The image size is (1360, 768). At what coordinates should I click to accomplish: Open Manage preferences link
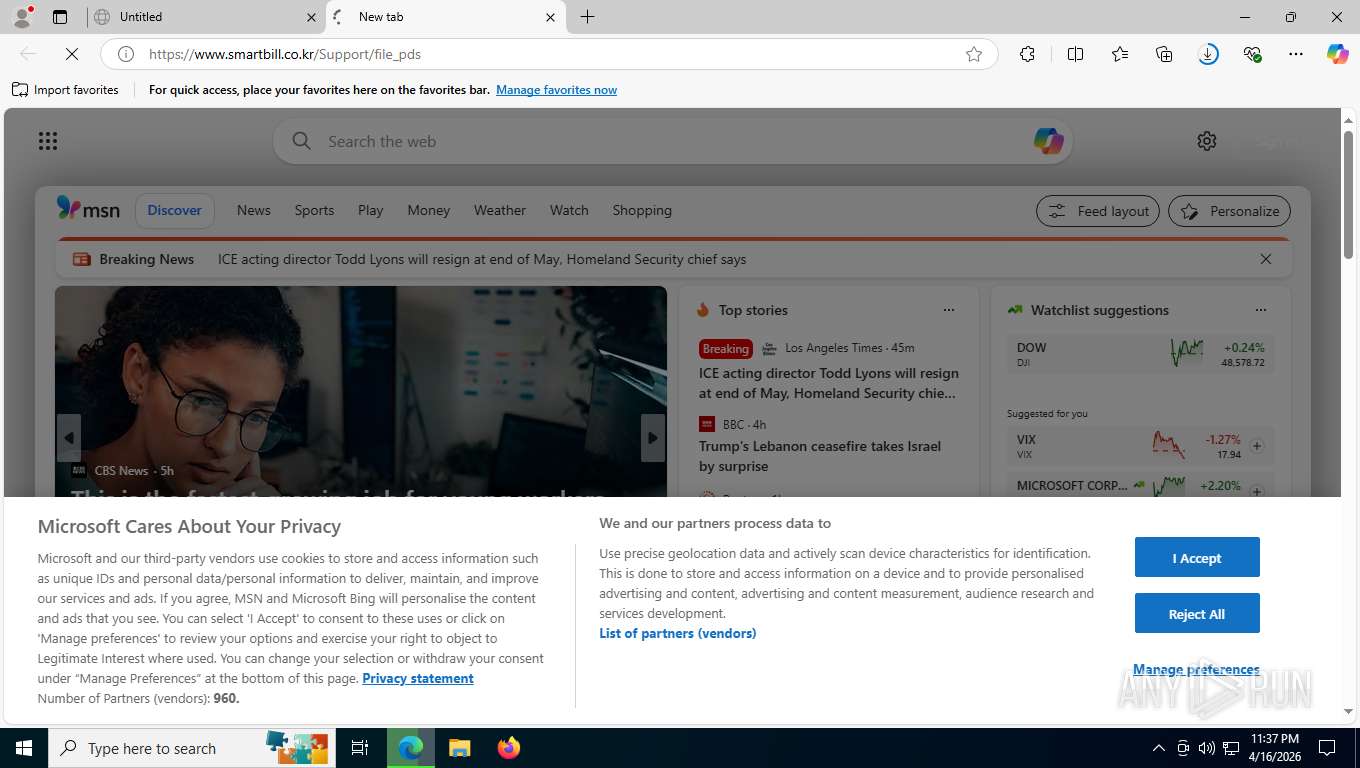(x=1196, y=669)
